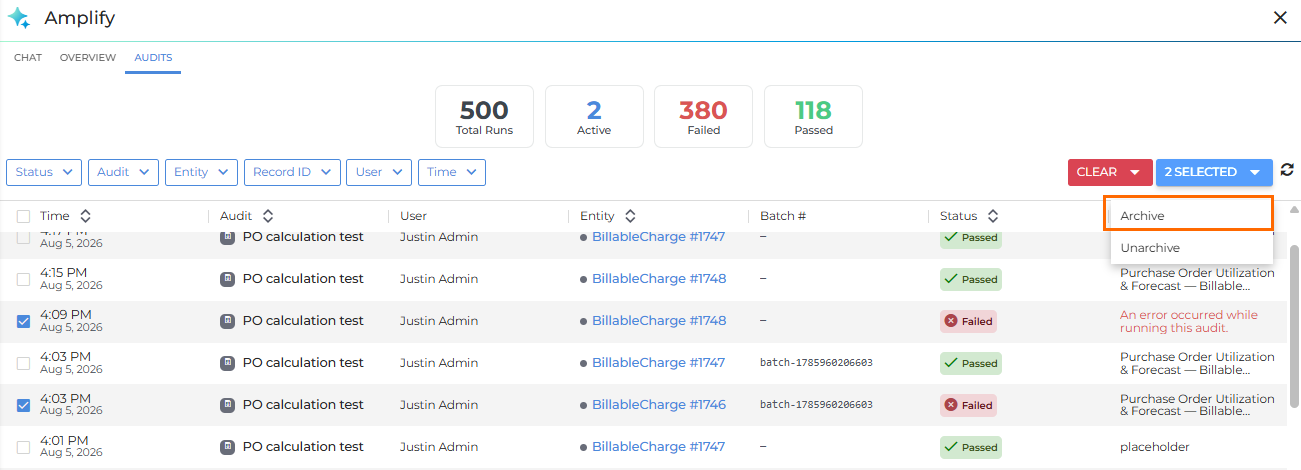The image size is (1301, 470).
Task: Open the Time filter dropdown
Action: coord(452,172)
